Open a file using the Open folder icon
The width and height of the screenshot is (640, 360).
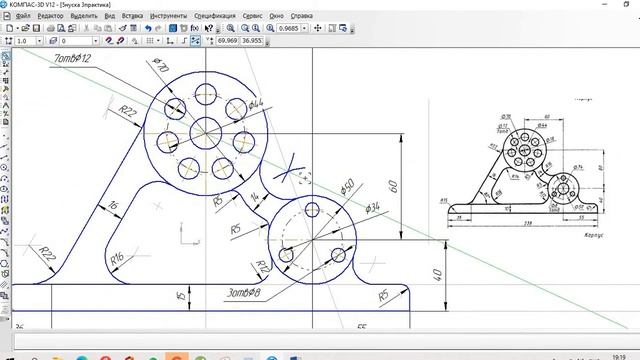pyautogui.click(x=25, y=28)
